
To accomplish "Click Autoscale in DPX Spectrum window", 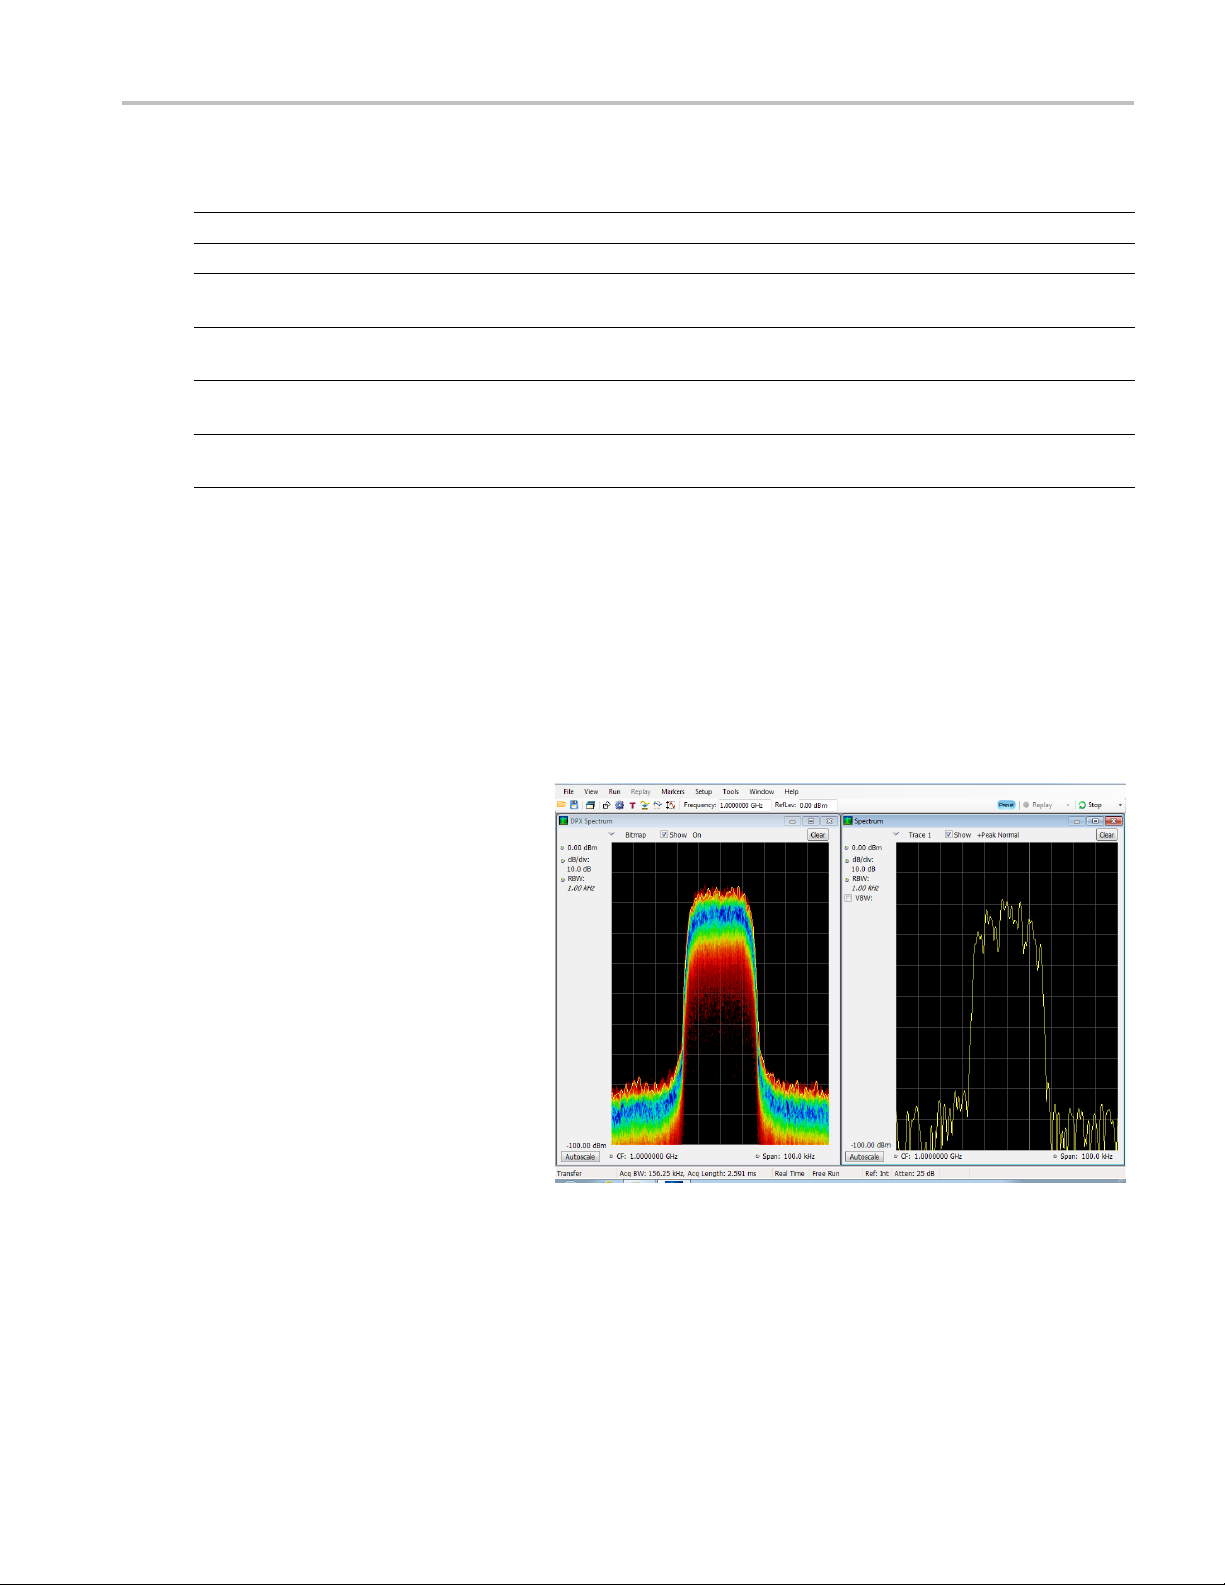I will pos(580,1157).
